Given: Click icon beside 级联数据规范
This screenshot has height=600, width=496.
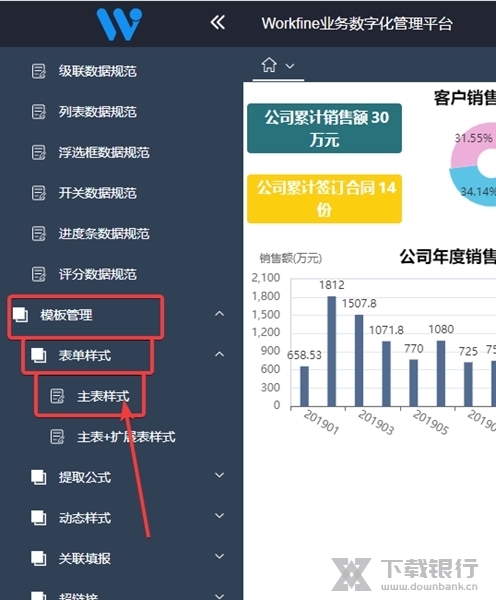Looking at the screenshot, I should click(39, 71).
